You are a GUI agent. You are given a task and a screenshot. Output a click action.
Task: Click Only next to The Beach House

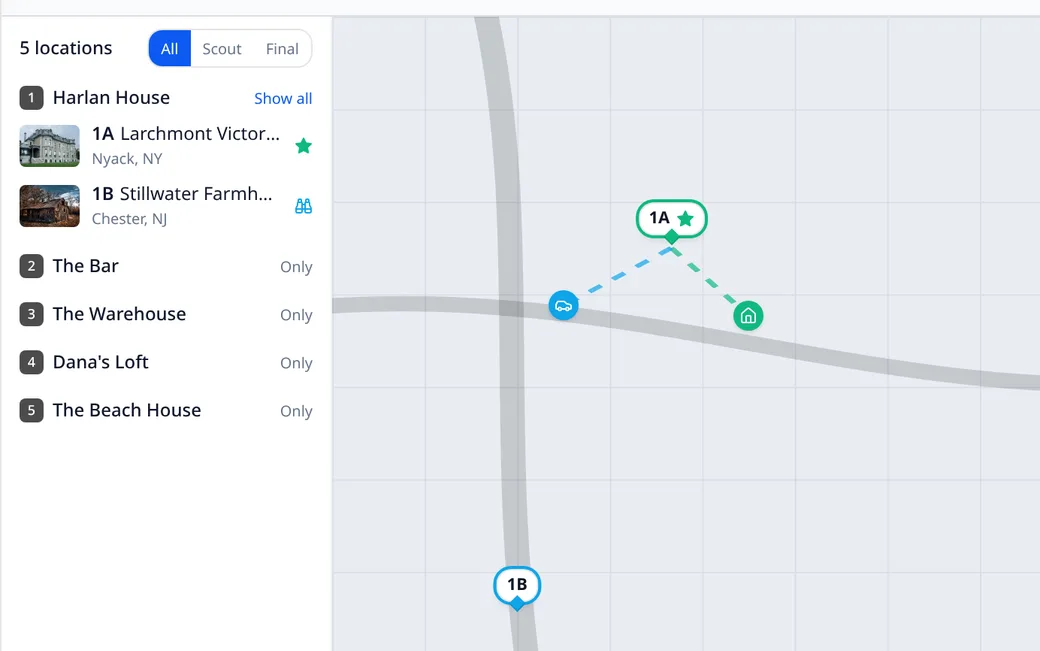(x=296, y=411)
